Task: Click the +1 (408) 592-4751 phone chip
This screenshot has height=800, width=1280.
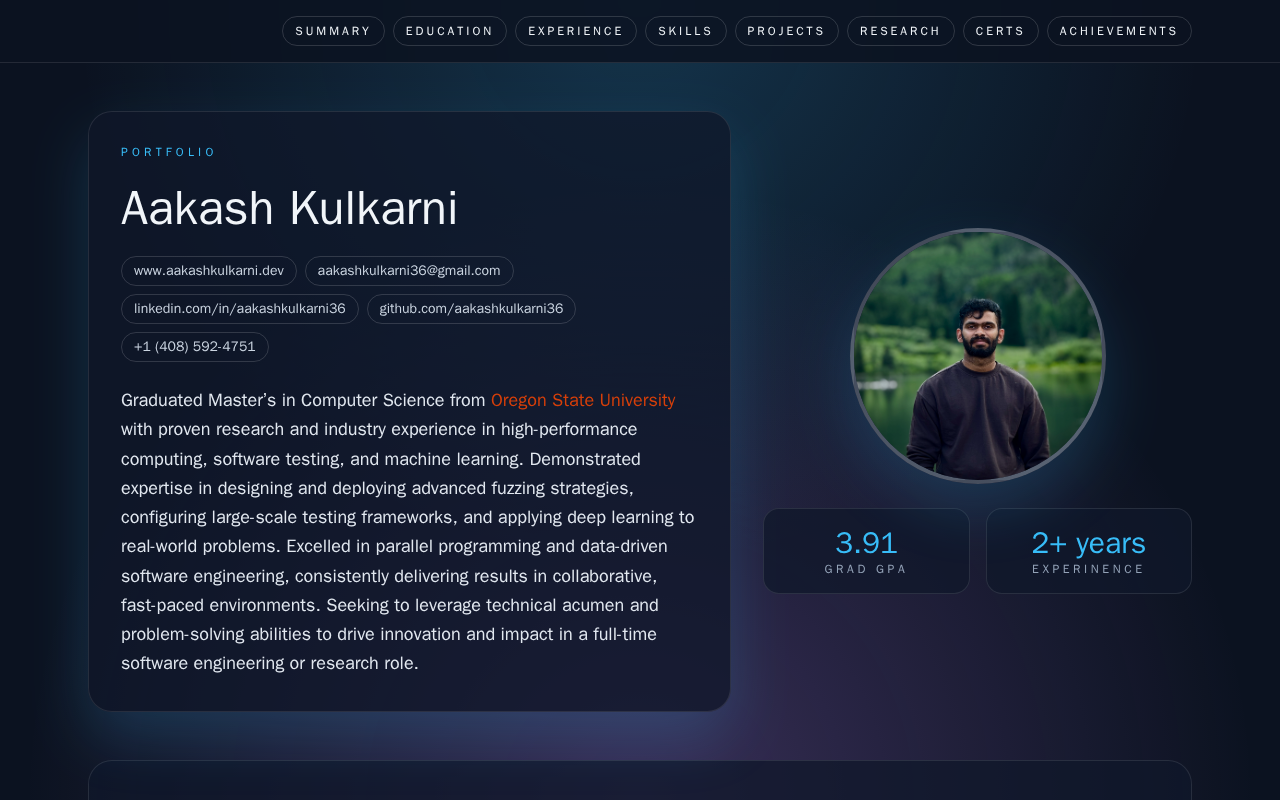Action: click(x=195, y=347)
